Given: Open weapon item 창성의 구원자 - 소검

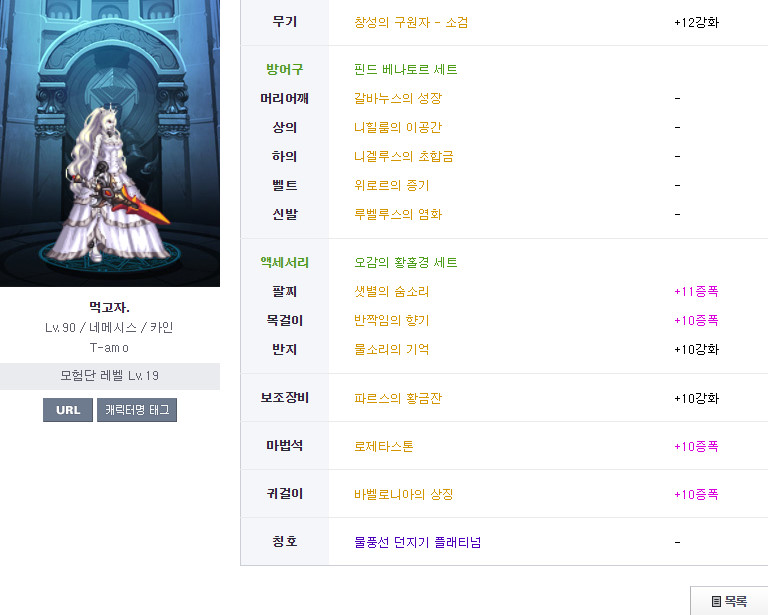Looking at the screenshot, I should [x=411, y=22].
